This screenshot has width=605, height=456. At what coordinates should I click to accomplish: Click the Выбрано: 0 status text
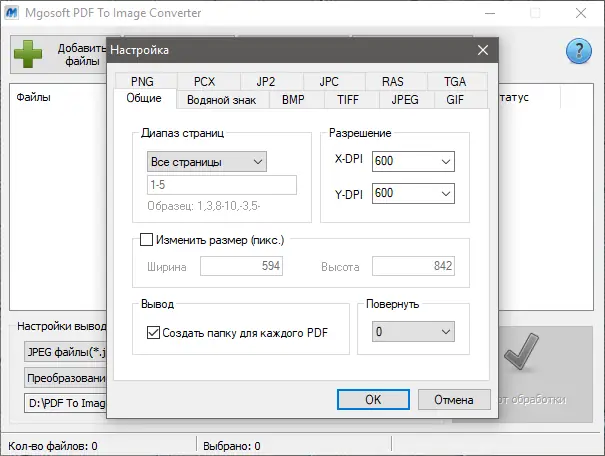(232, 446)
